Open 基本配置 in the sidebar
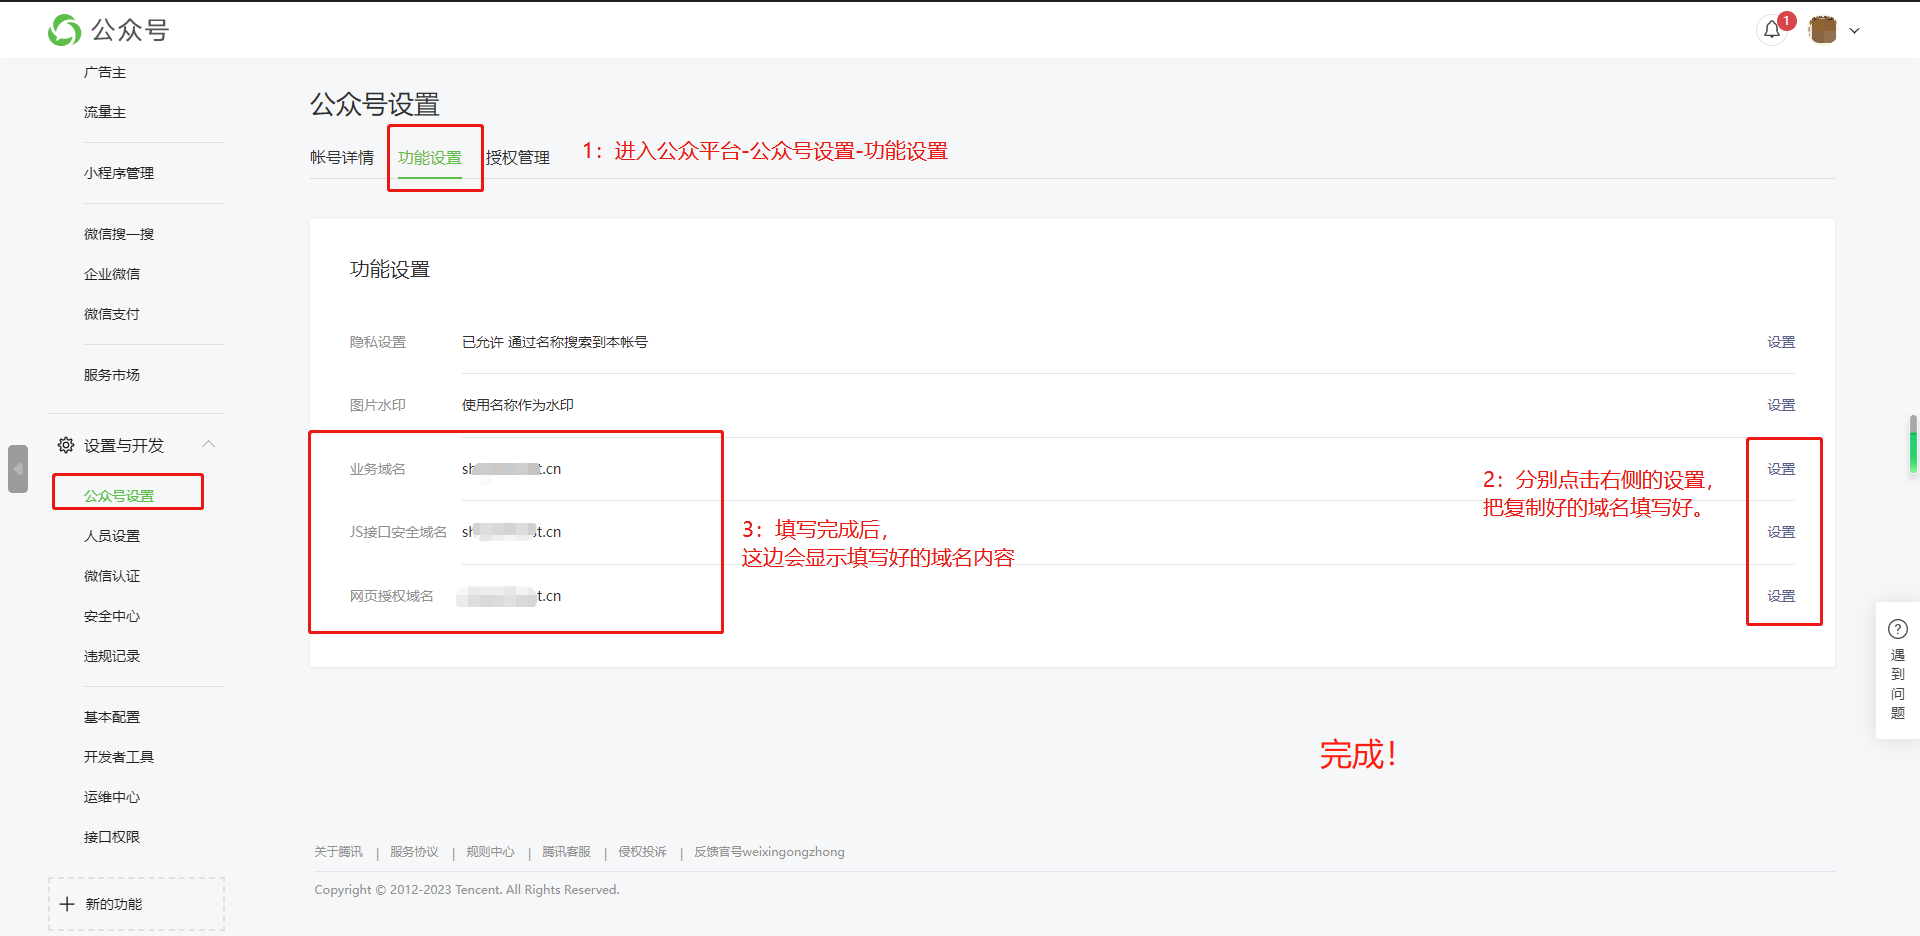Viewport: 1920px width, 936px height. [x=112, y=717]
